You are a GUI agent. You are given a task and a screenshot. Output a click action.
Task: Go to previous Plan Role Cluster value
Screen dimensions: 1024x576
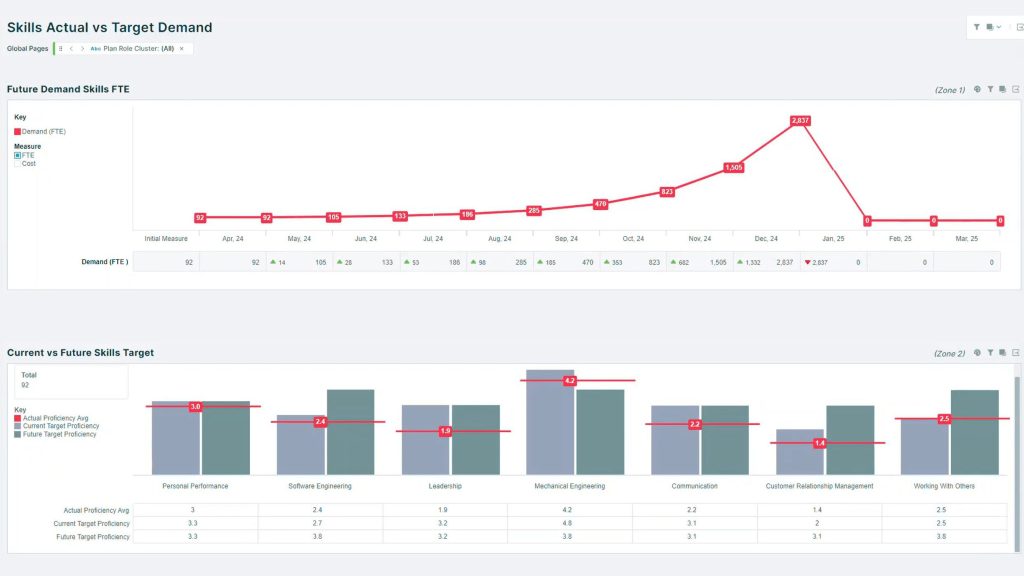coord(71,48)
